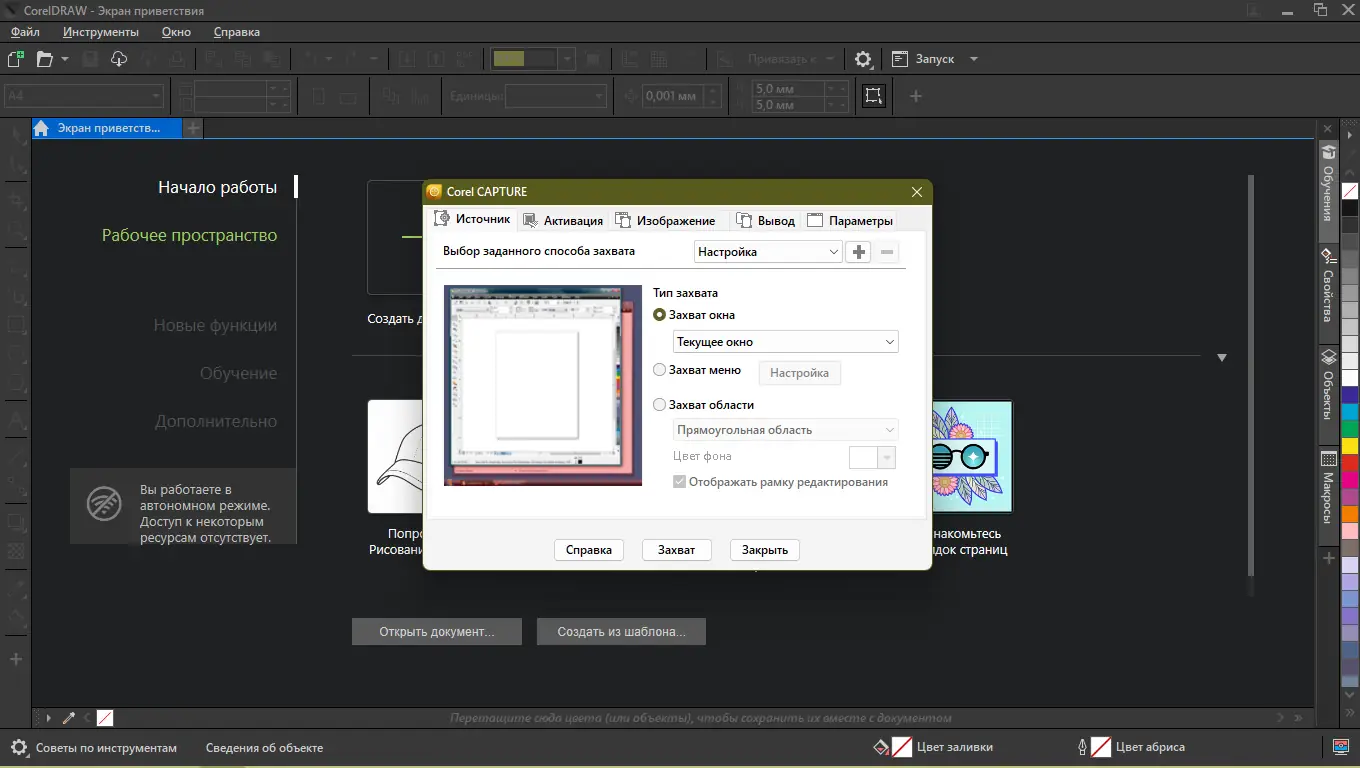
Task: Open the Инструменты menu
Action: [101, 32]
